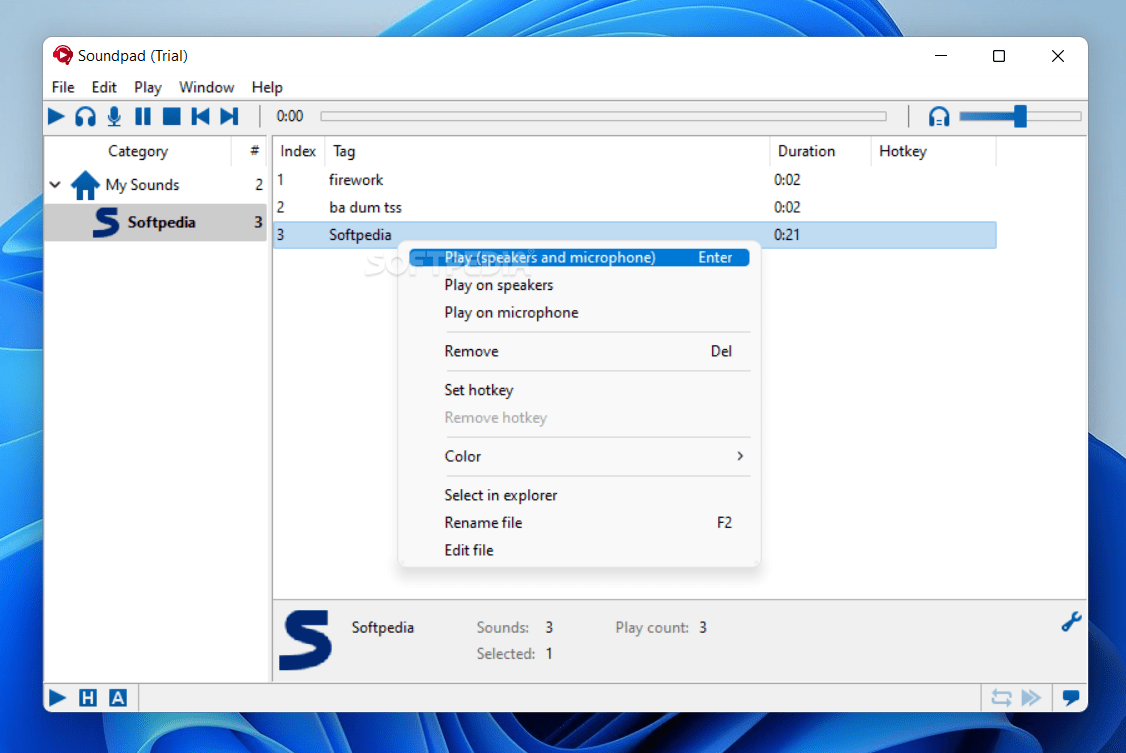Choose Set hotkey from context menu
1126x753 pixels.
point(580,390)
